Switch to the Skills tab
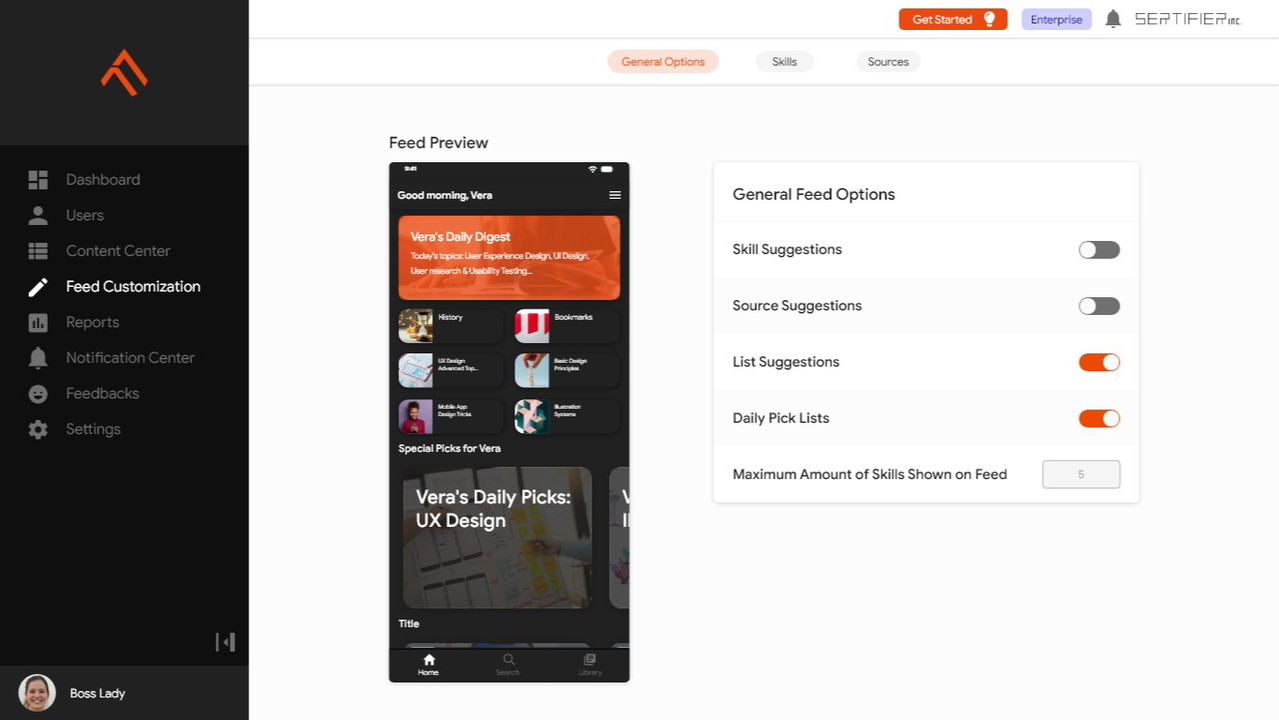This screenshot has width=1279, height=720. 784,62
